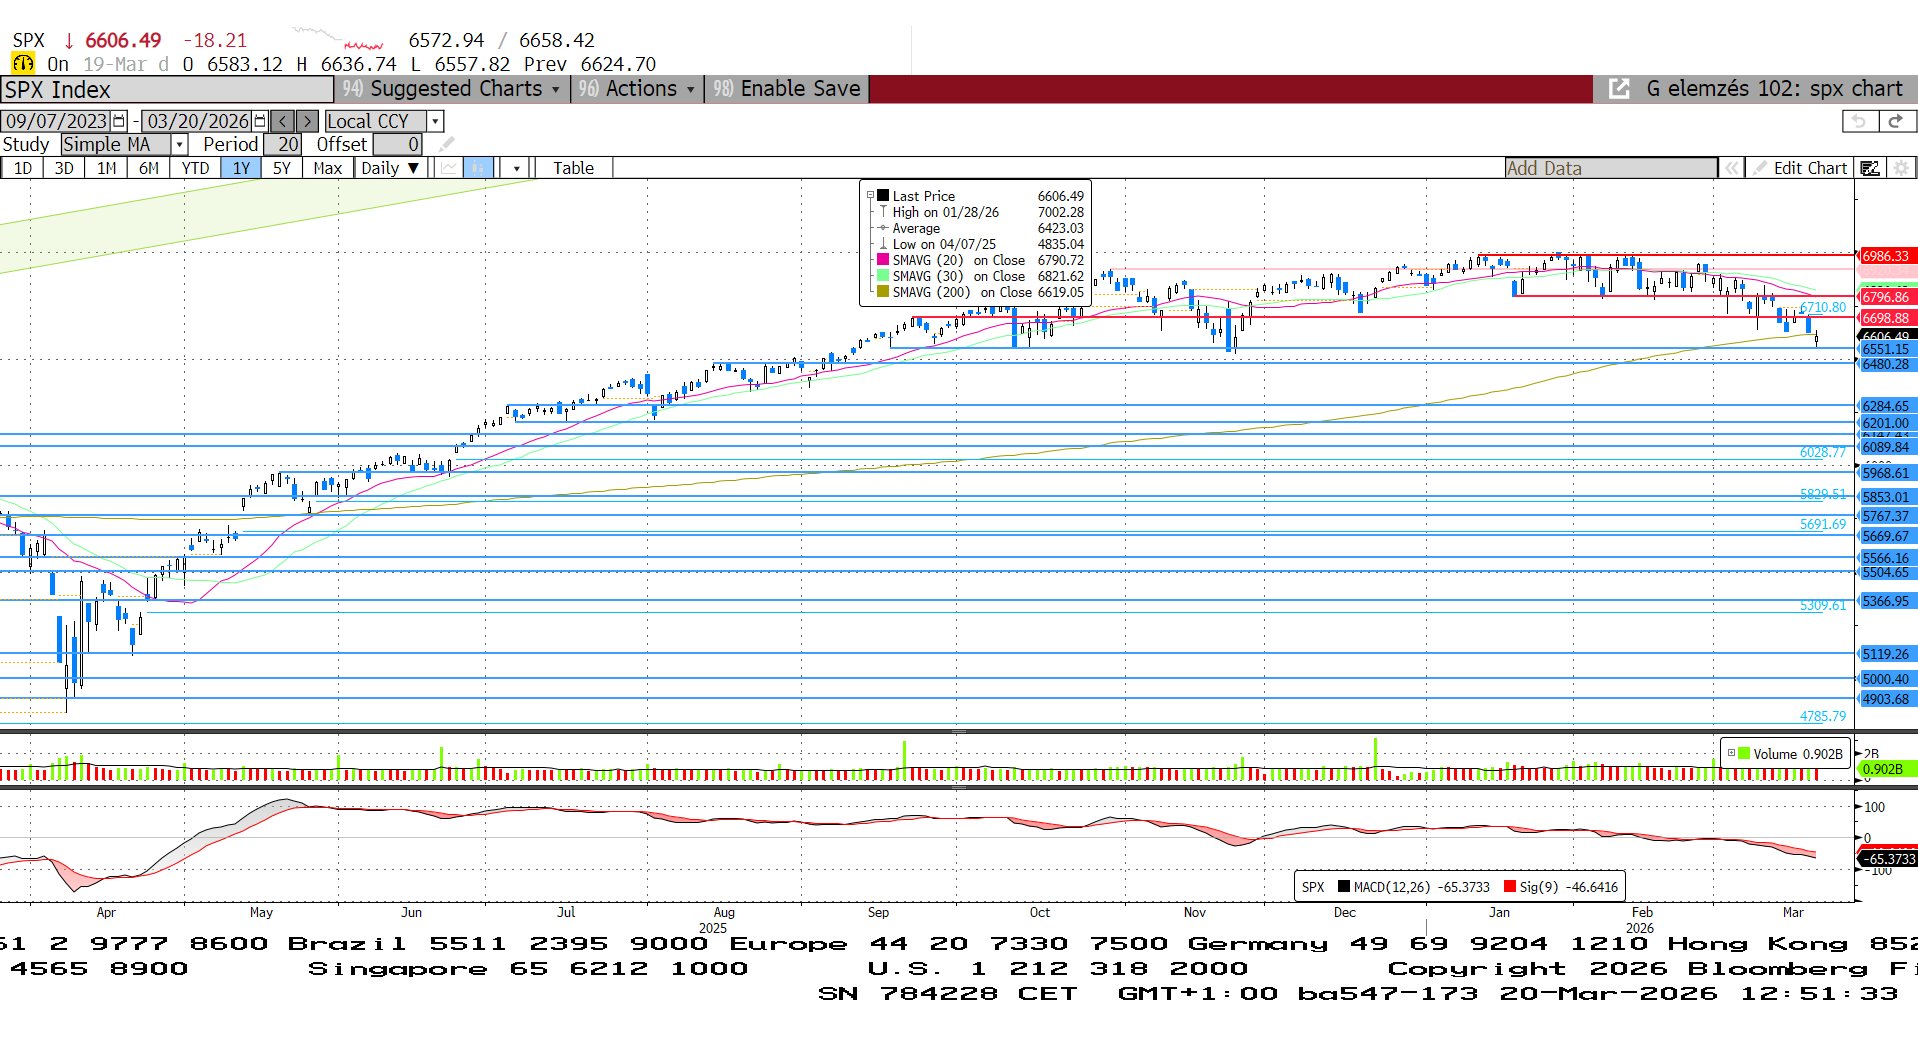Open the Daily periodicity dropdown

click(x=391, y=168)
